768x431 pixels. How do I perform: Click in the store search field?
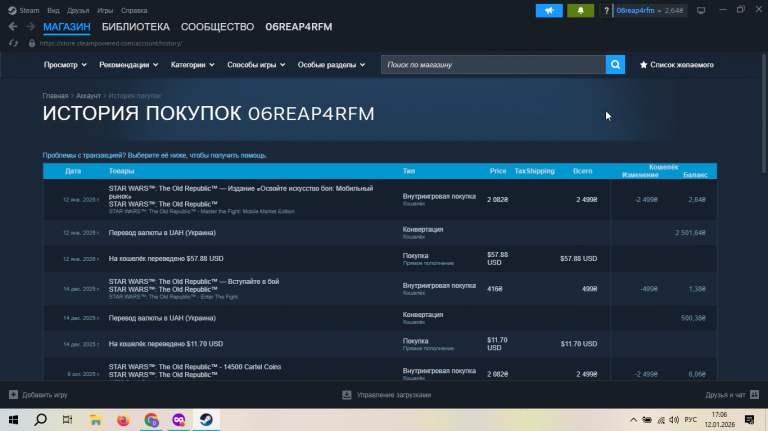click(493, 65)
